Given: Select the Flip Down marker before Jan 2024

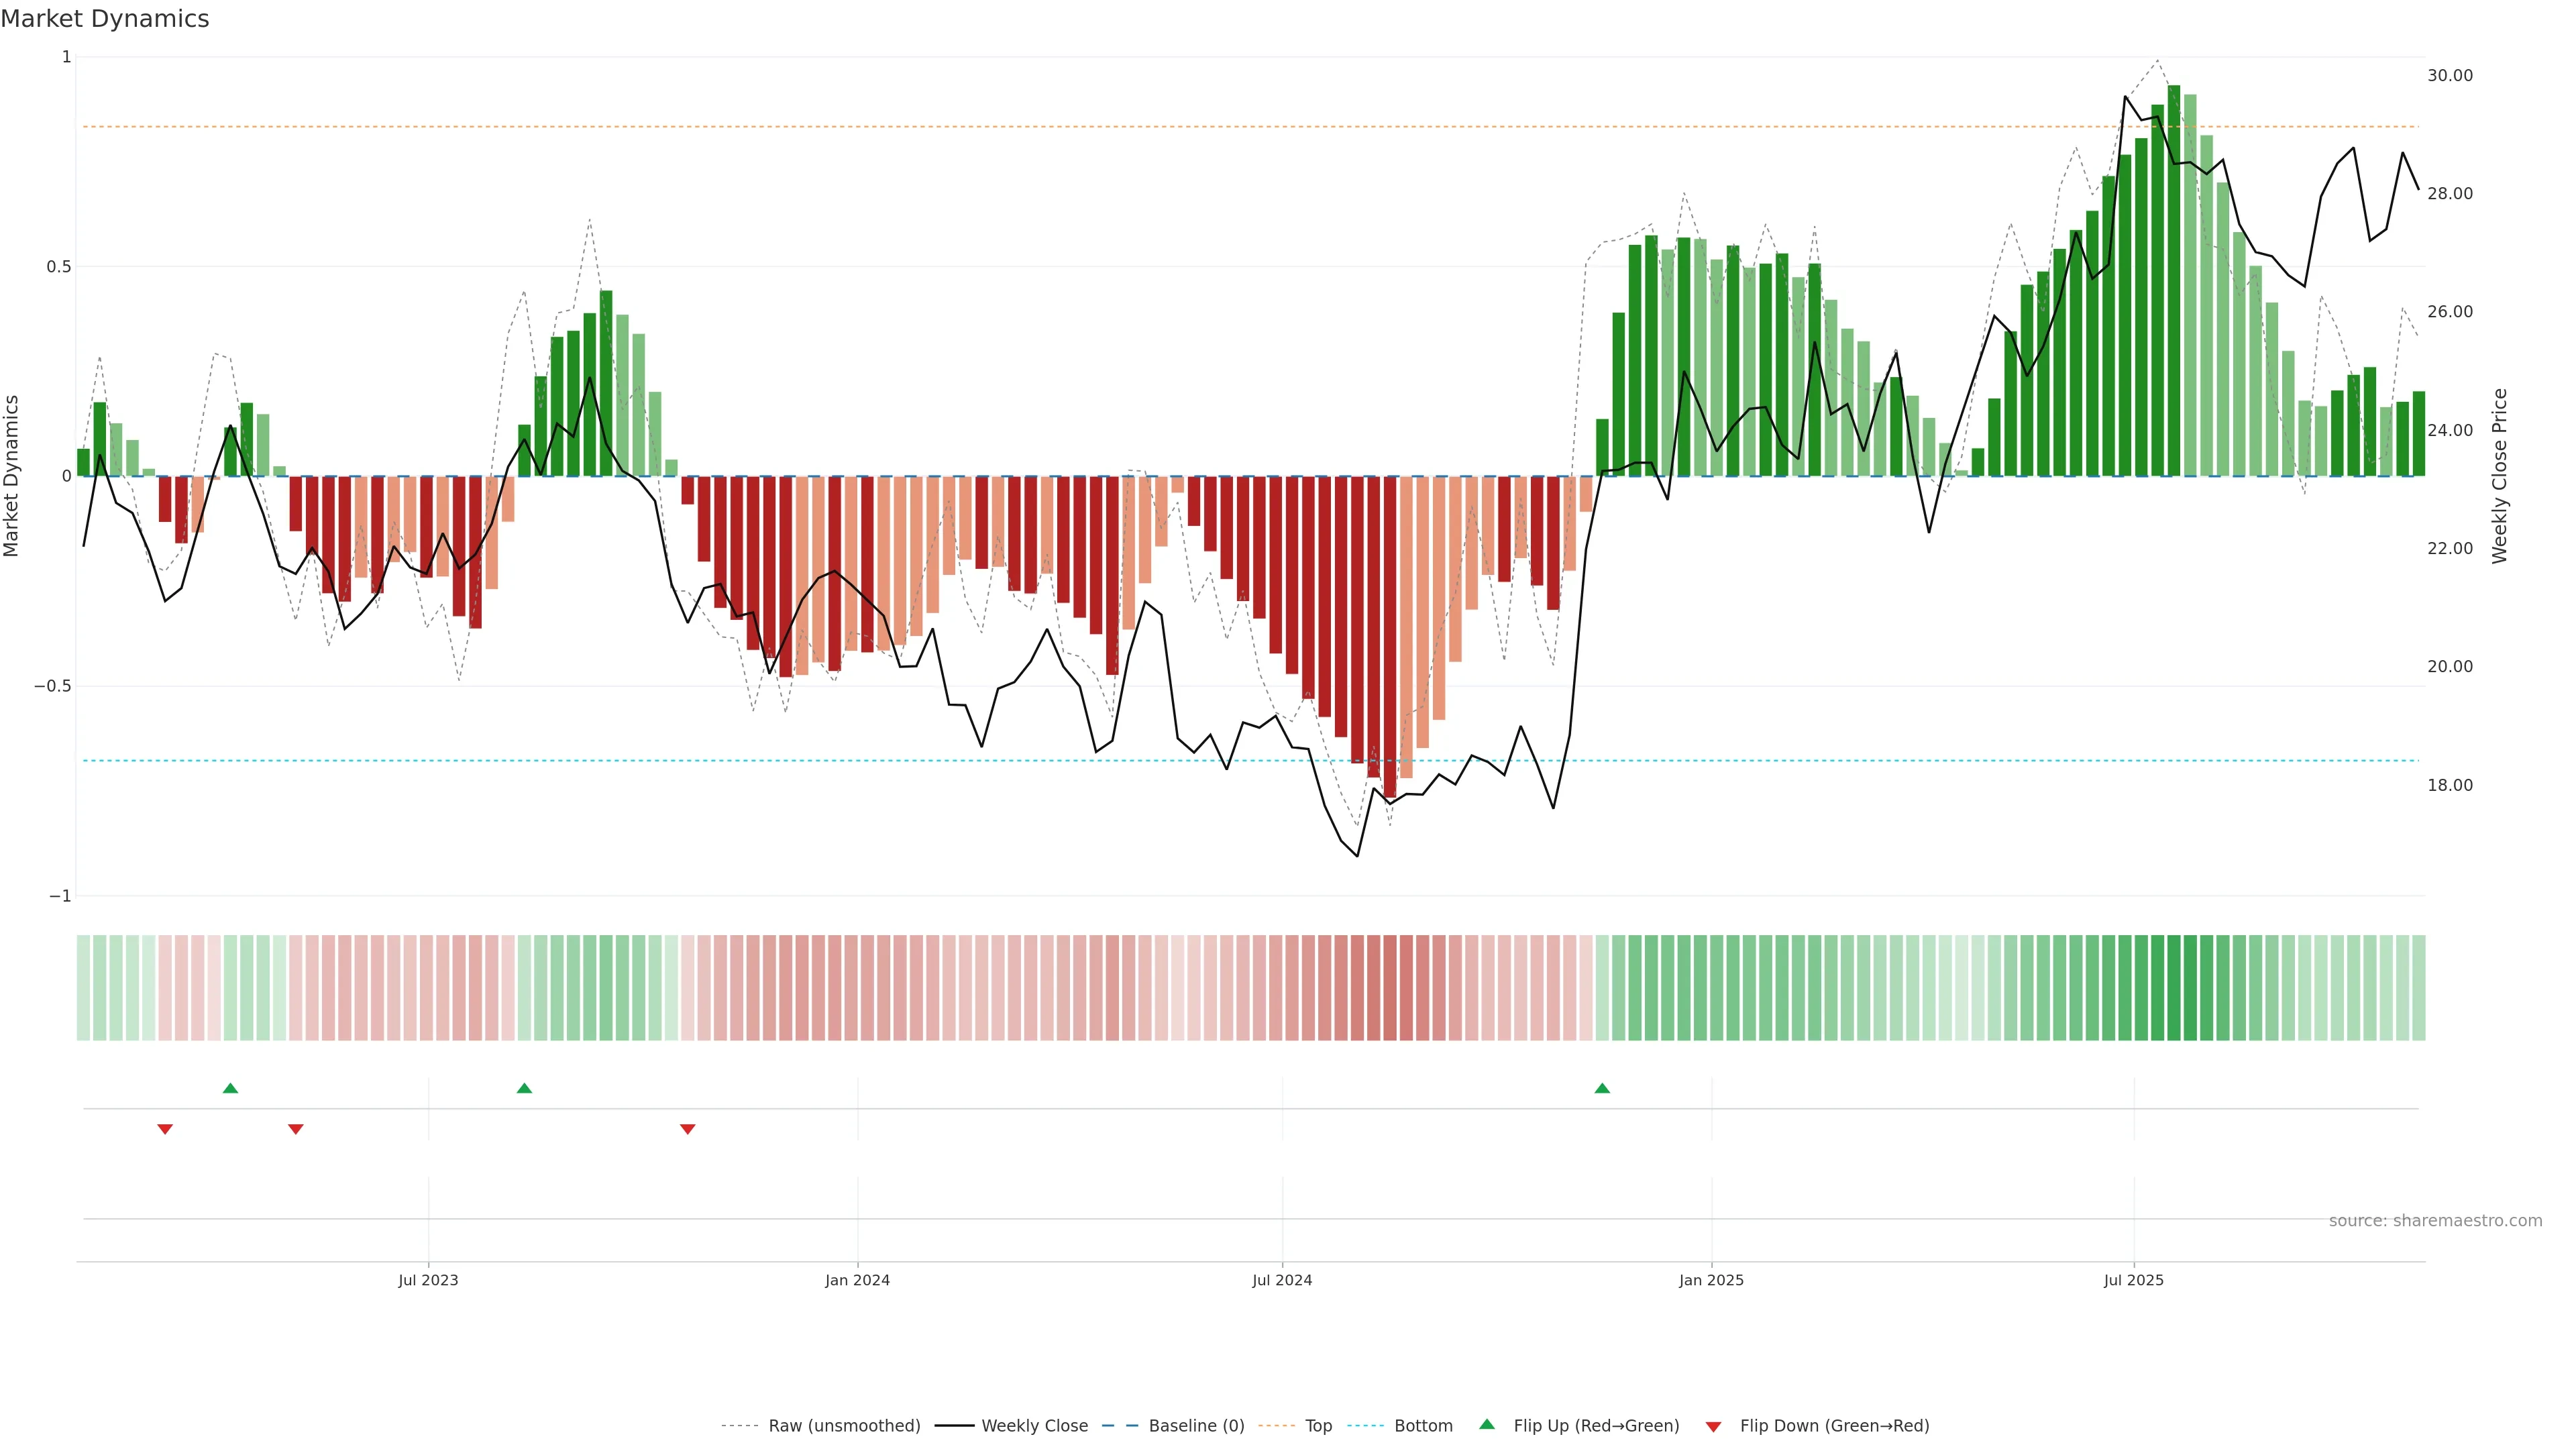Looking at the screenshot, I should pos(687,1129).
